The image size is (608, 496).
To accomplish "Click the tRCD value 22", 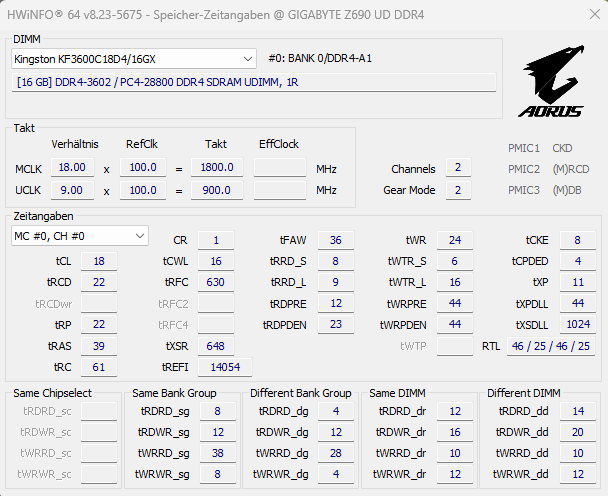I will point(99,282).
